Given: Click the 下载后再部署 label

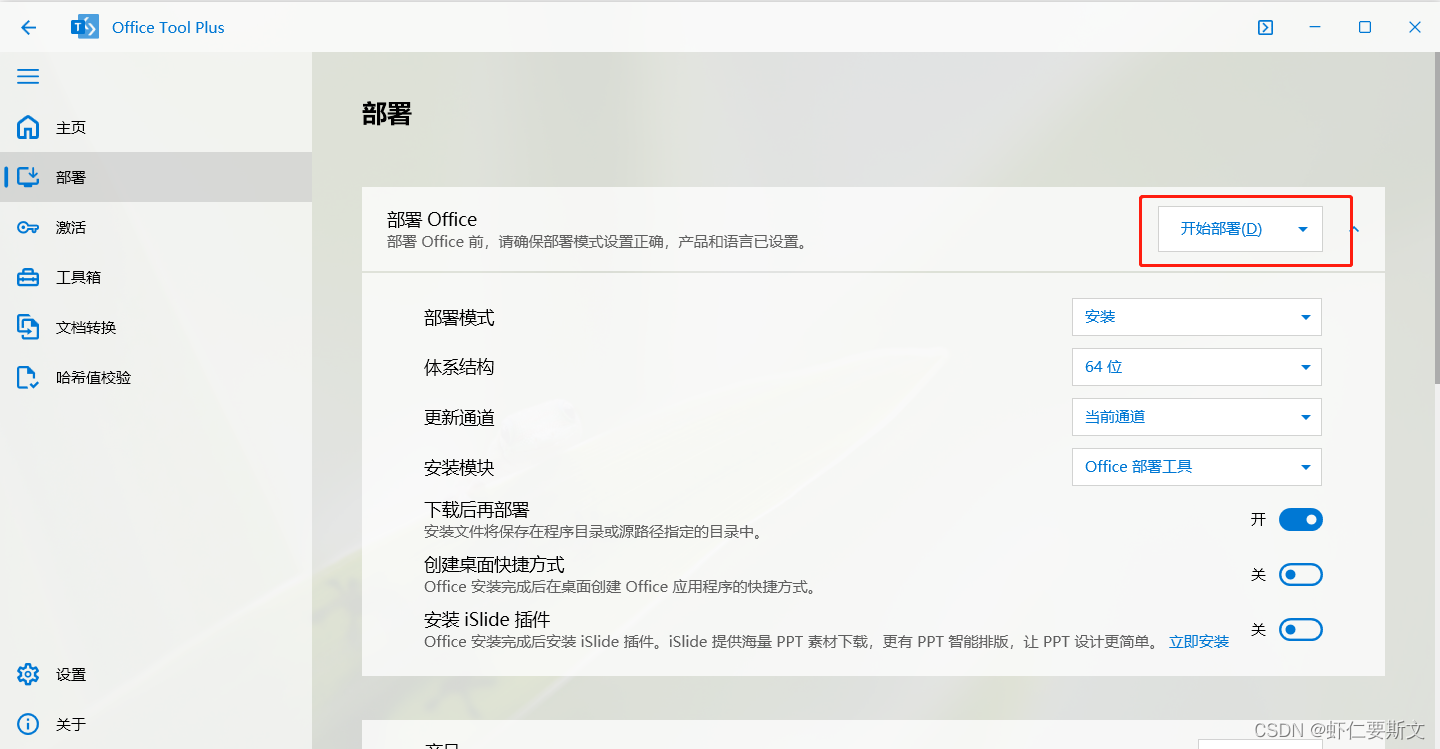Looking at the screenshot, I should pos(477,511).
